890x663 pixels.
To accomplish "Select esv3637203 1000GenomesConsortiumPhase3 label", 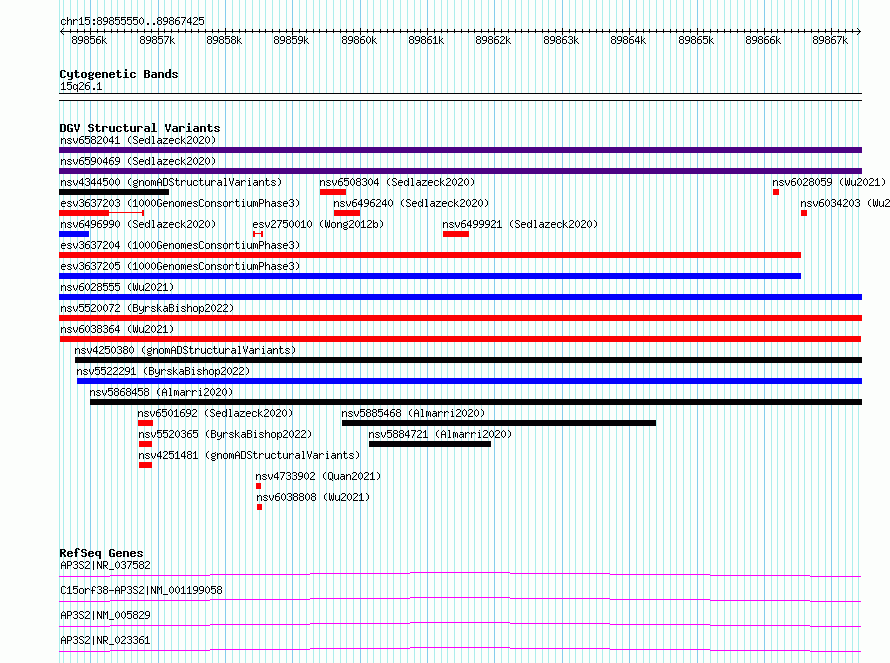I will 180,203.
